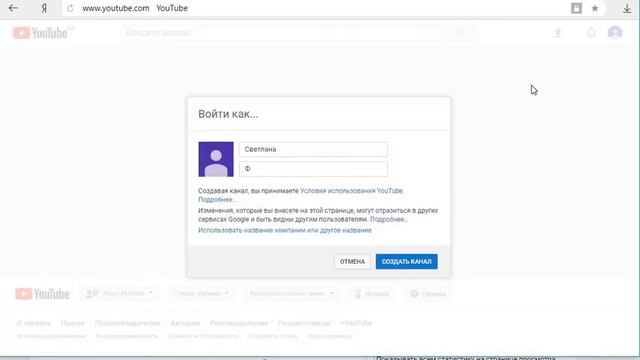Open История with hourglass icon in footer

click(x=372, y=294)
